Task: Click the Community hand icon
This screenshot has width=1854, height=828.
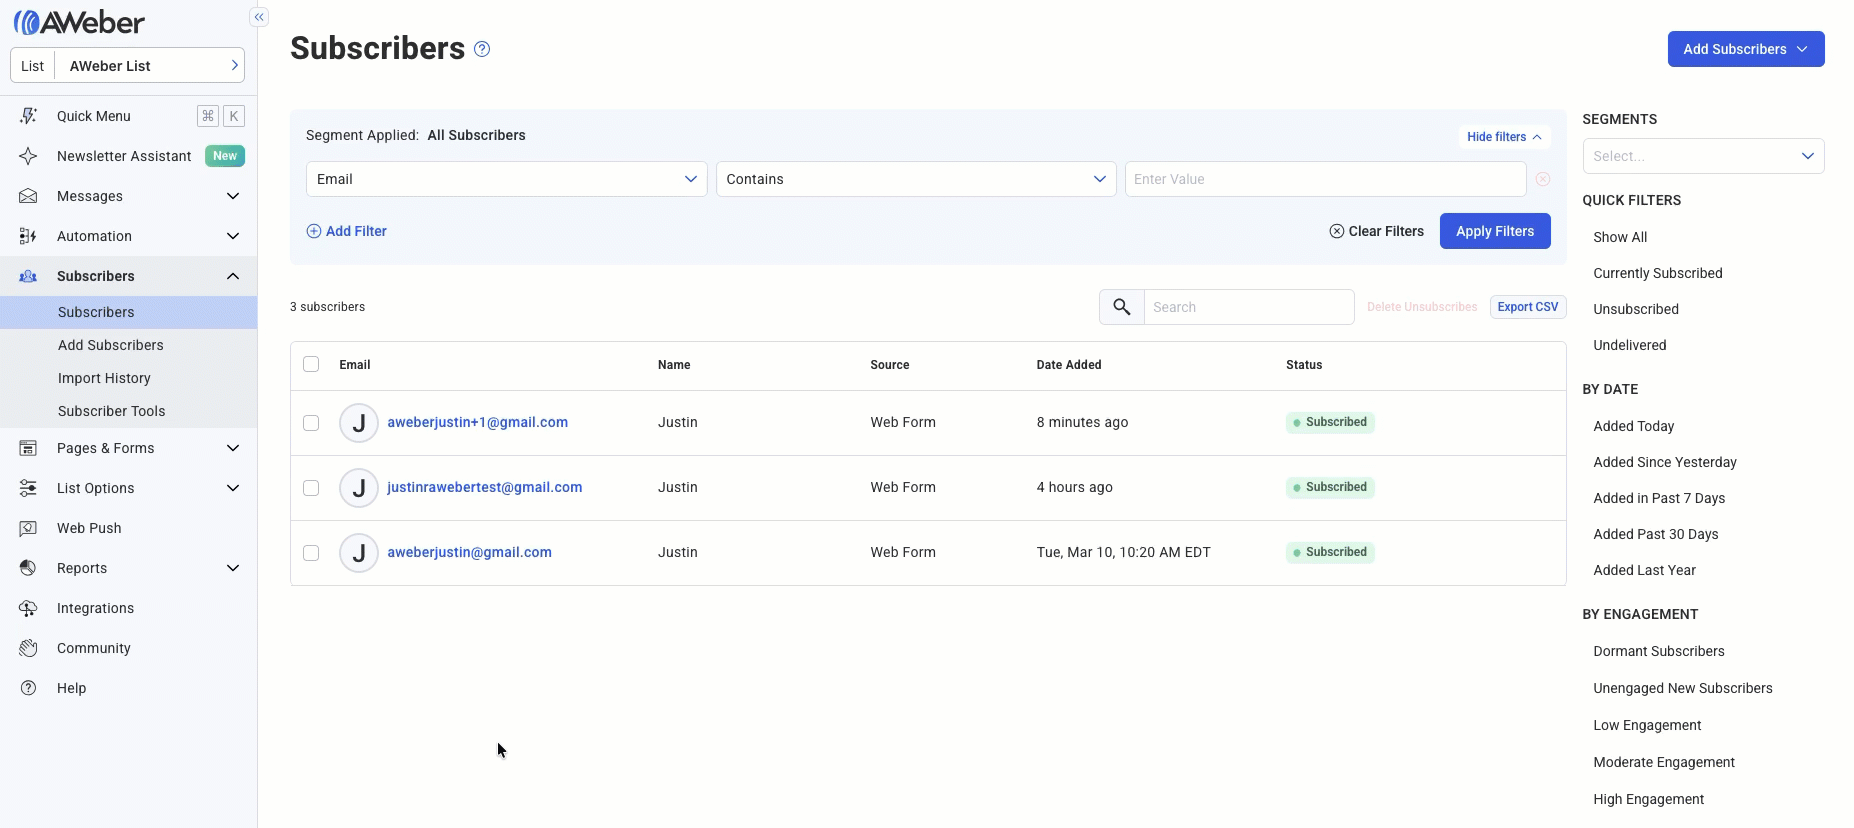Action: pos(28,648)
